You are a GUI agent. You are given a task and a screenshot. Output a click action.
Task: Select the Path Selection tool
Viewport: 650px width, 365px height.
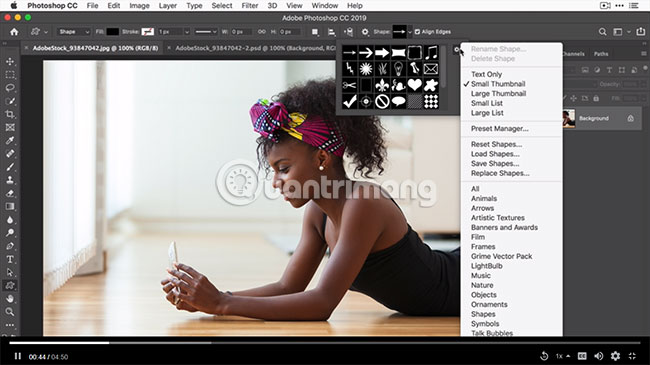pos(10,272)
